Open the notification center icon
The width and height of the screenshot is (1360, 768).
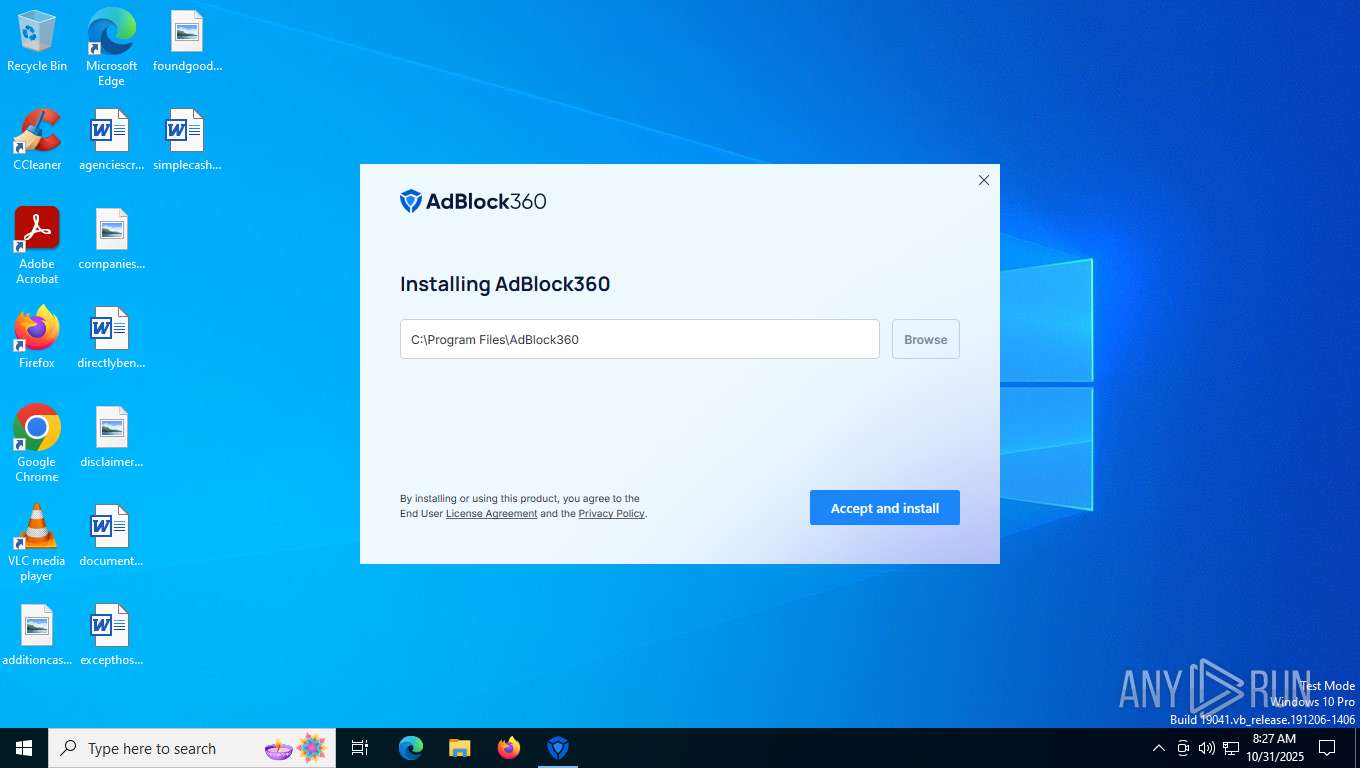click(1327, 748)
